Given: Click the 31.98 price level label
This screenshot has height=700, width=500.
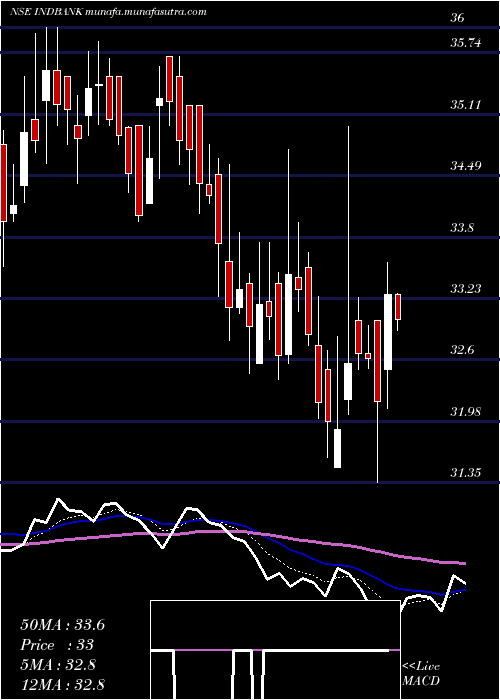Looking at the screenshot, I should coord(466,412).
